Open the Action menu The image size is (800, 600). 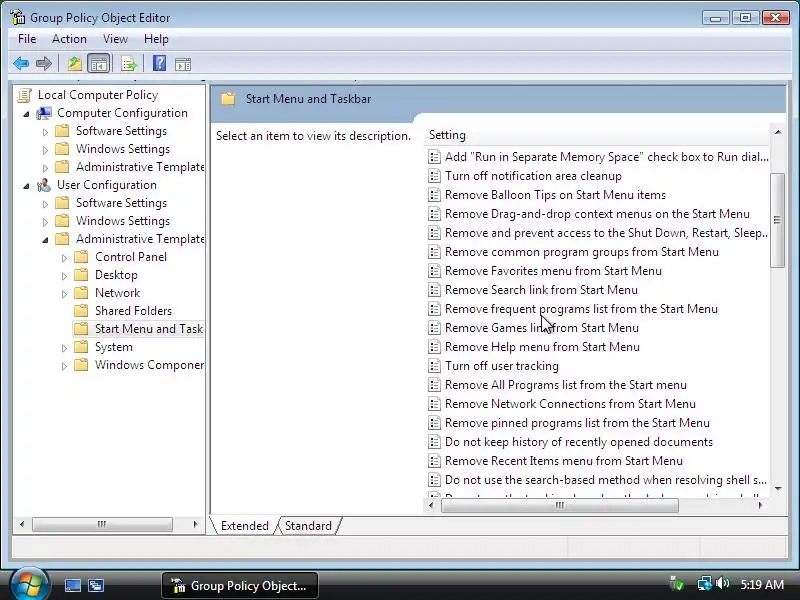[69, 39]
